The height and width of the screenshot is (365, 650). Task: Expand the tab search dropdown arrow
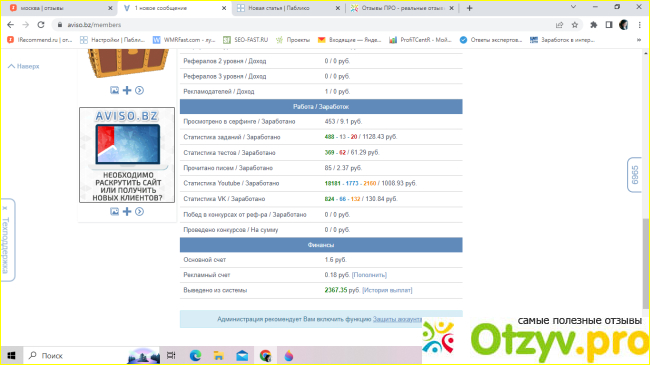573,7
